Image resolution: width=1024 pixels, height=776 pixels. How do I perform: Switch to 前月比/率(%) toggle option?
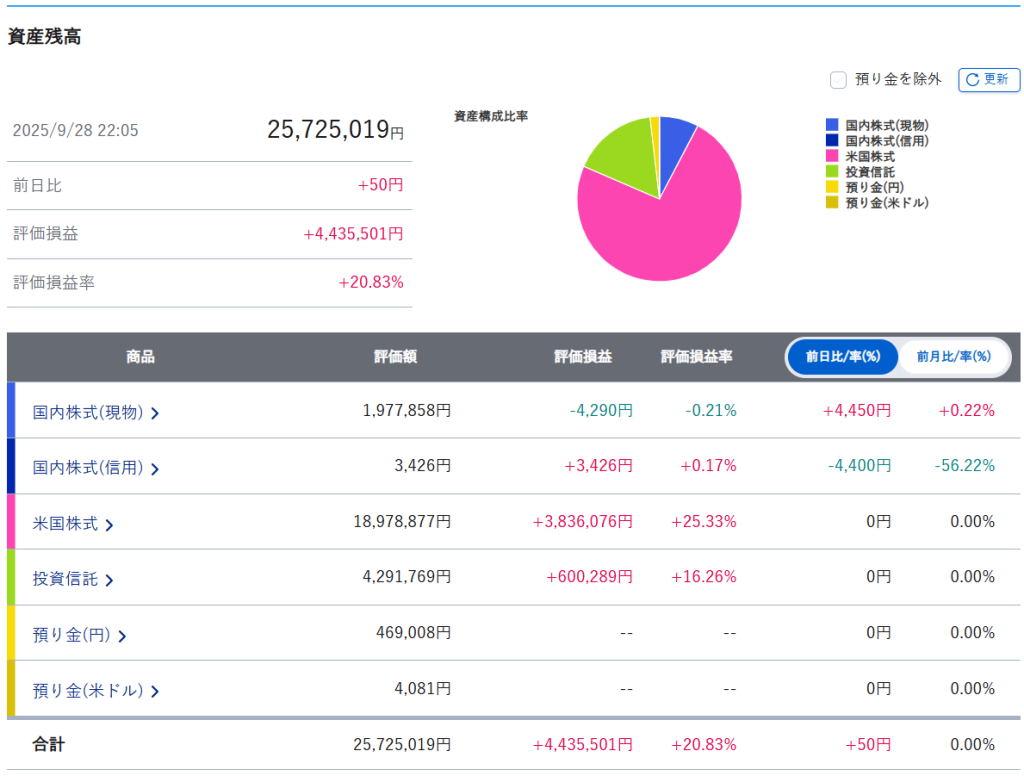point(953,357)
